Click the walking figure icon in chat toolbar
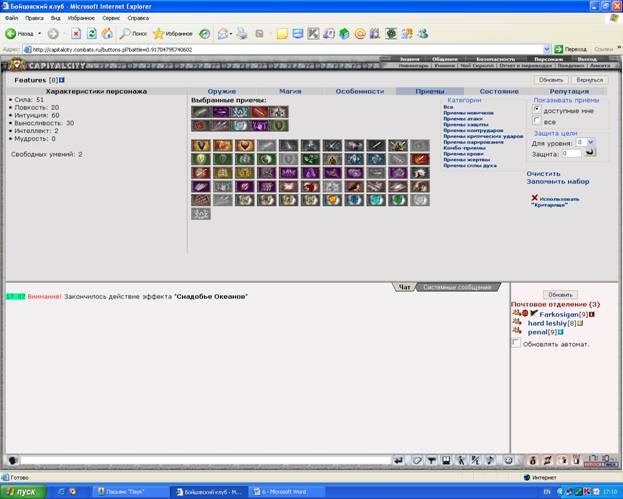The width and height of the screenshot is (623, 499). tap(461, 460)
